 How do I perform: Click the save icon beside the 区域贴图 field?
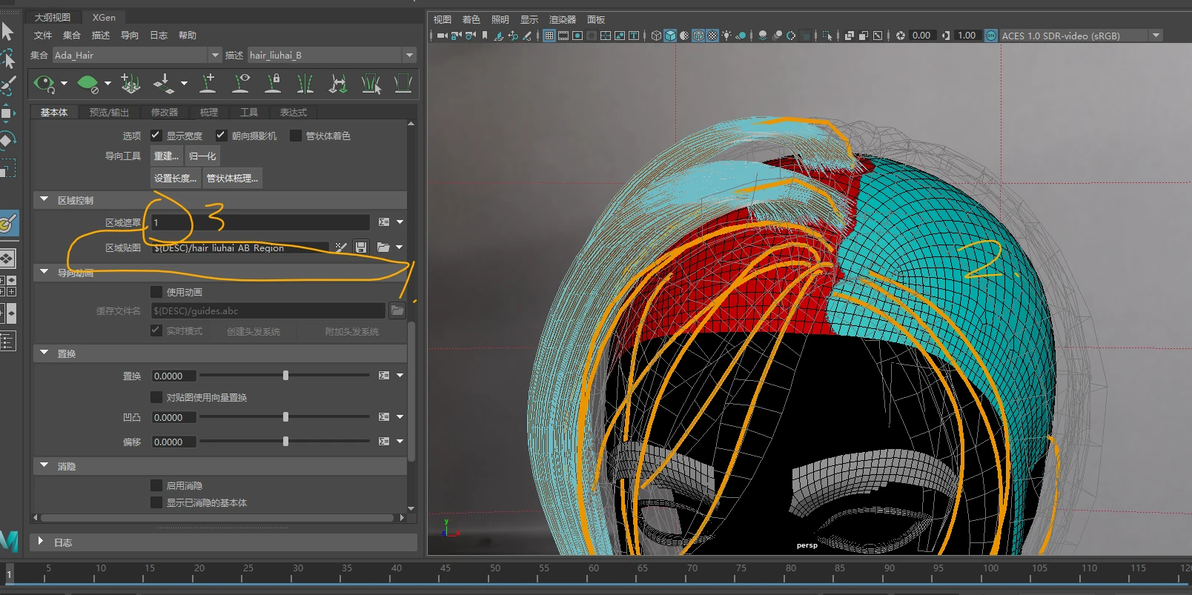tap(361, 247)
